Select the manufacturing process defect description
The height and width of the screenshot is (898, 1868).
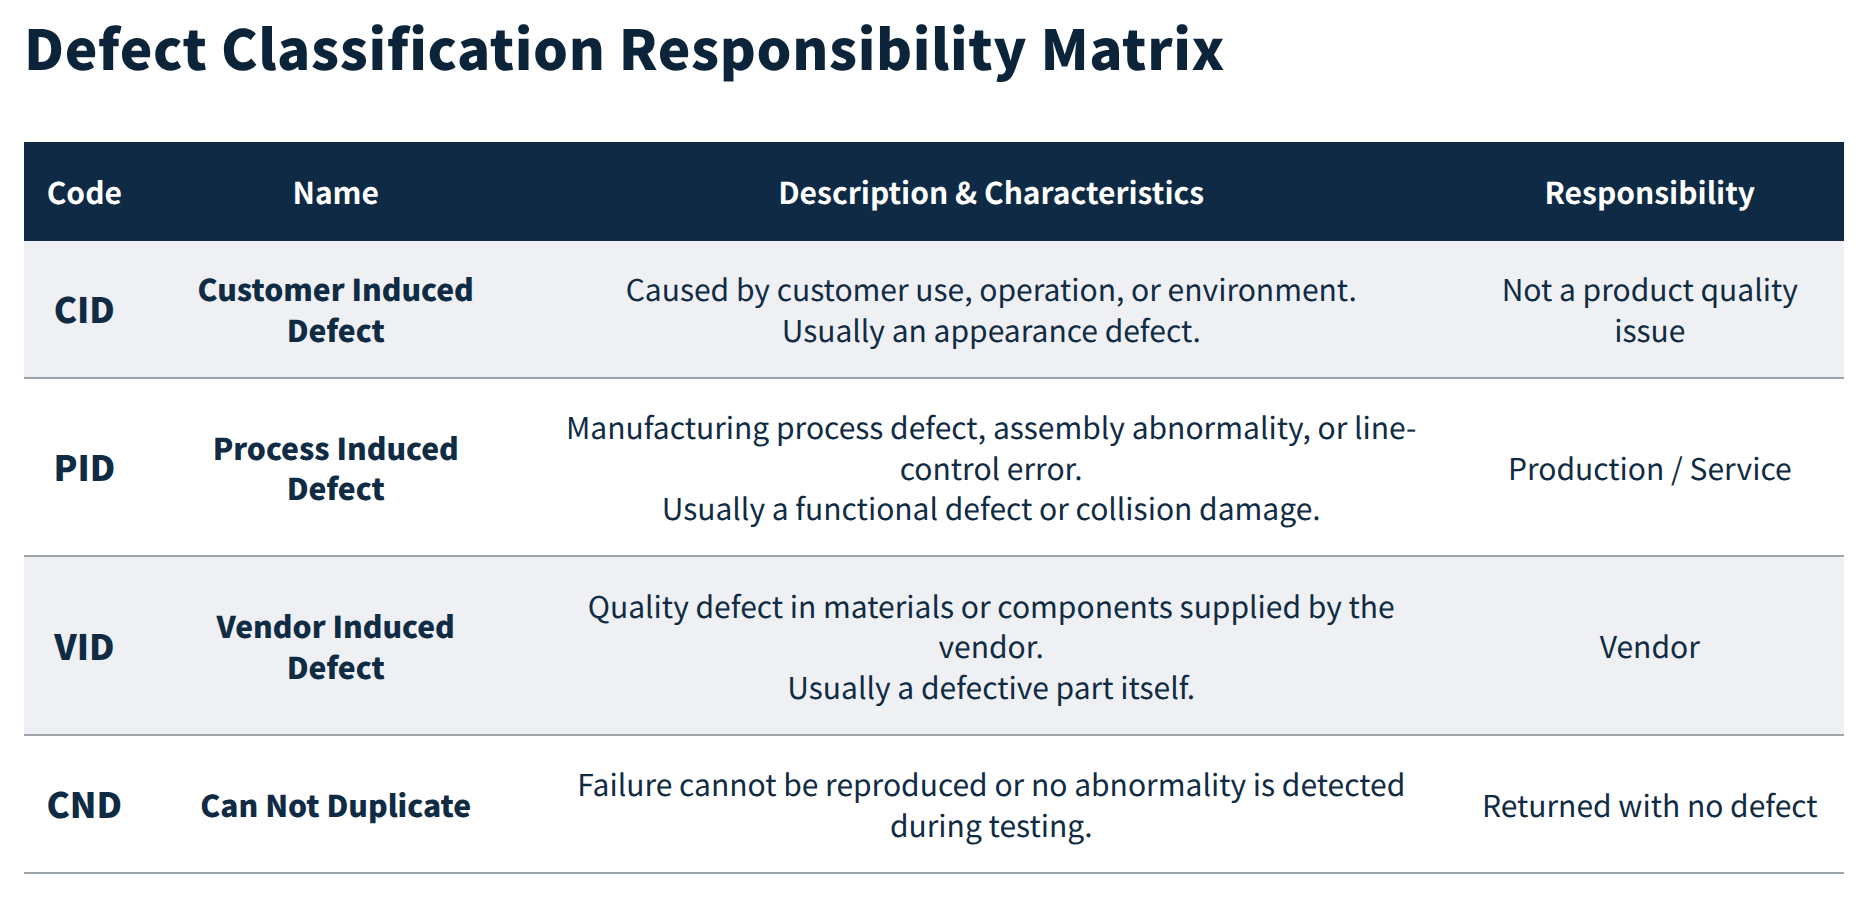click(x=991, y=468)
